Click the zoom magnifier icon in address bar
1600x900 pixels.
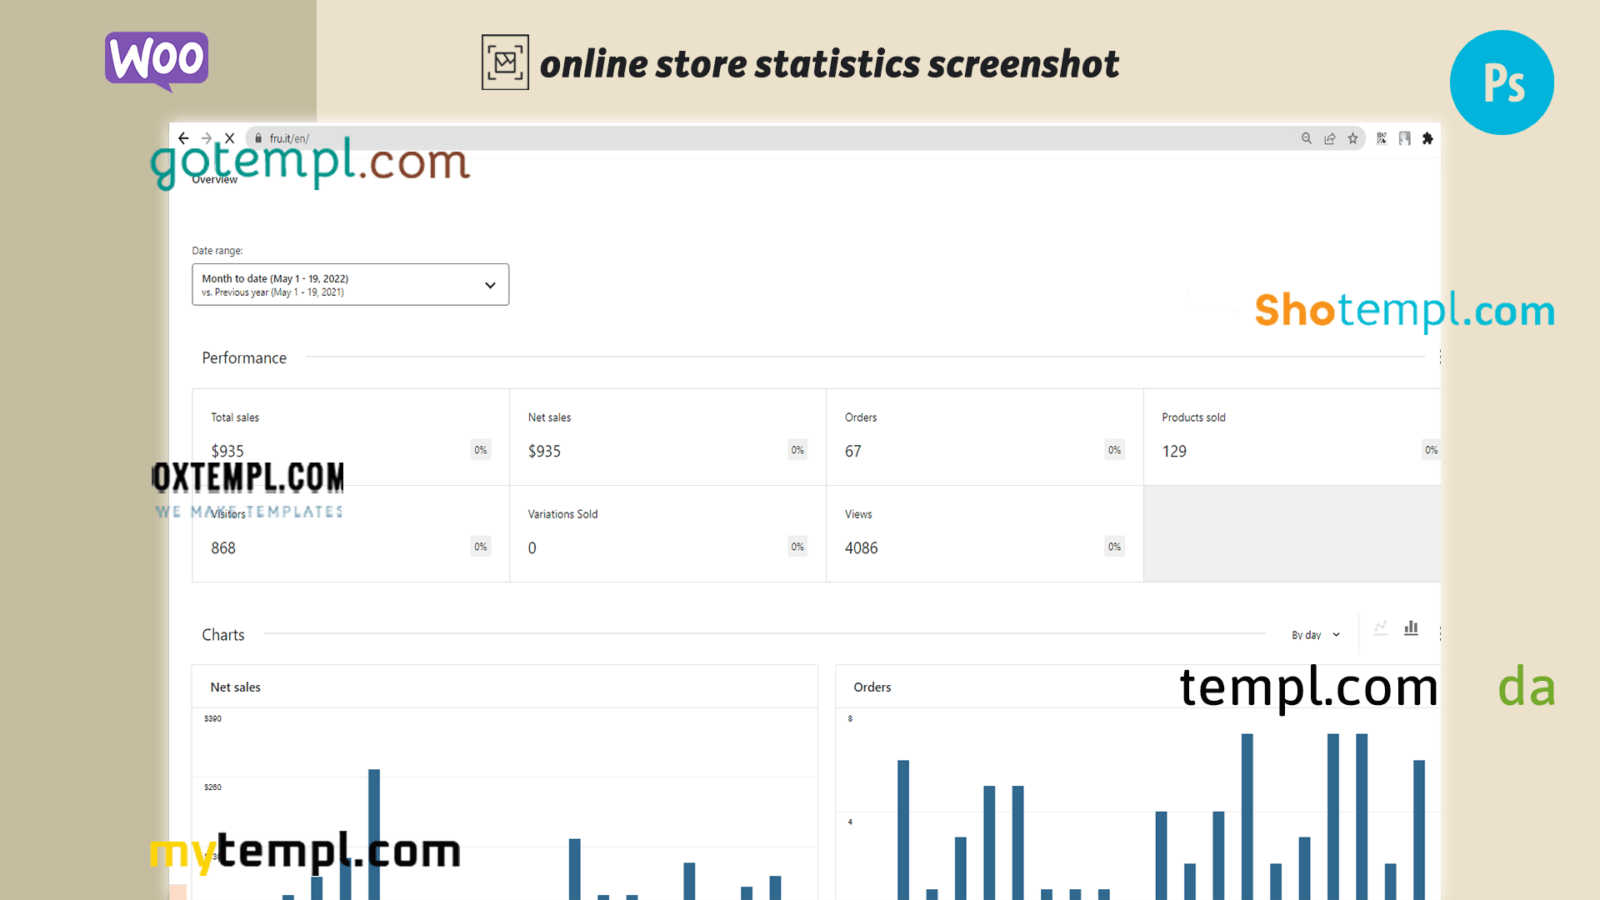coord(1306,138)
